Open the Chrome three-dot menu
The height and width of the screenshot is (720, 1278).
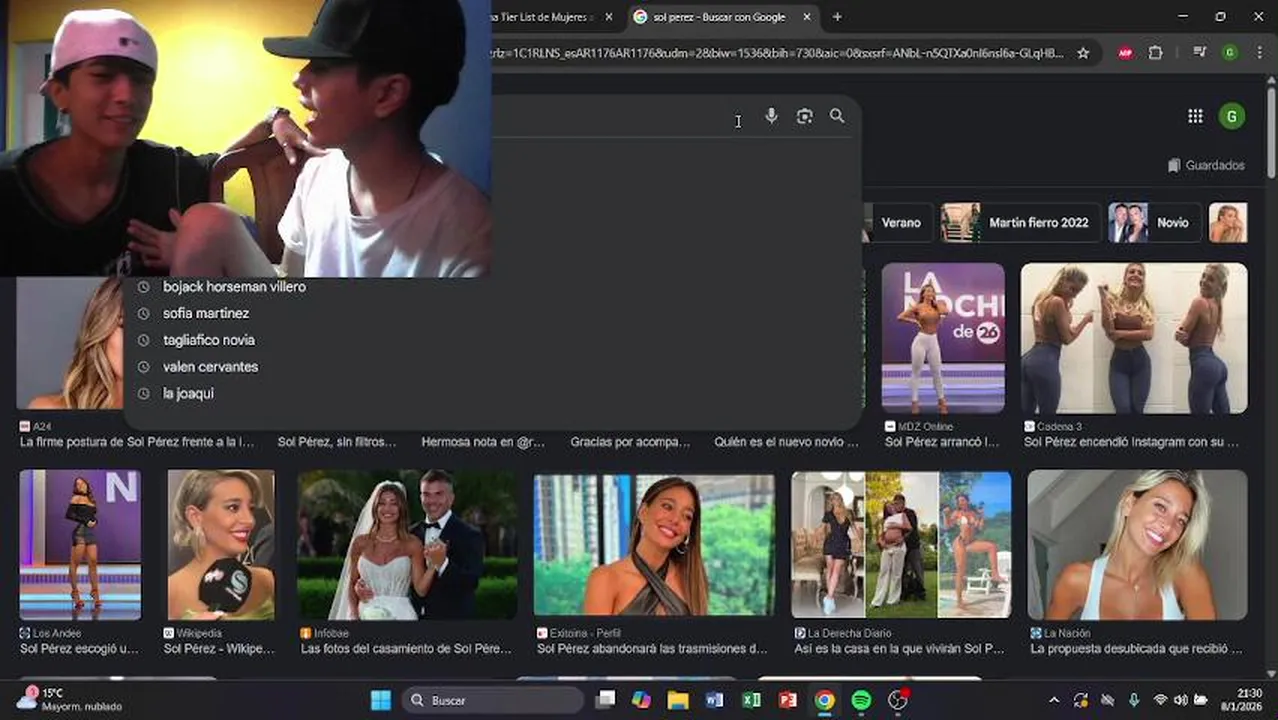(x=1259, y=53)
